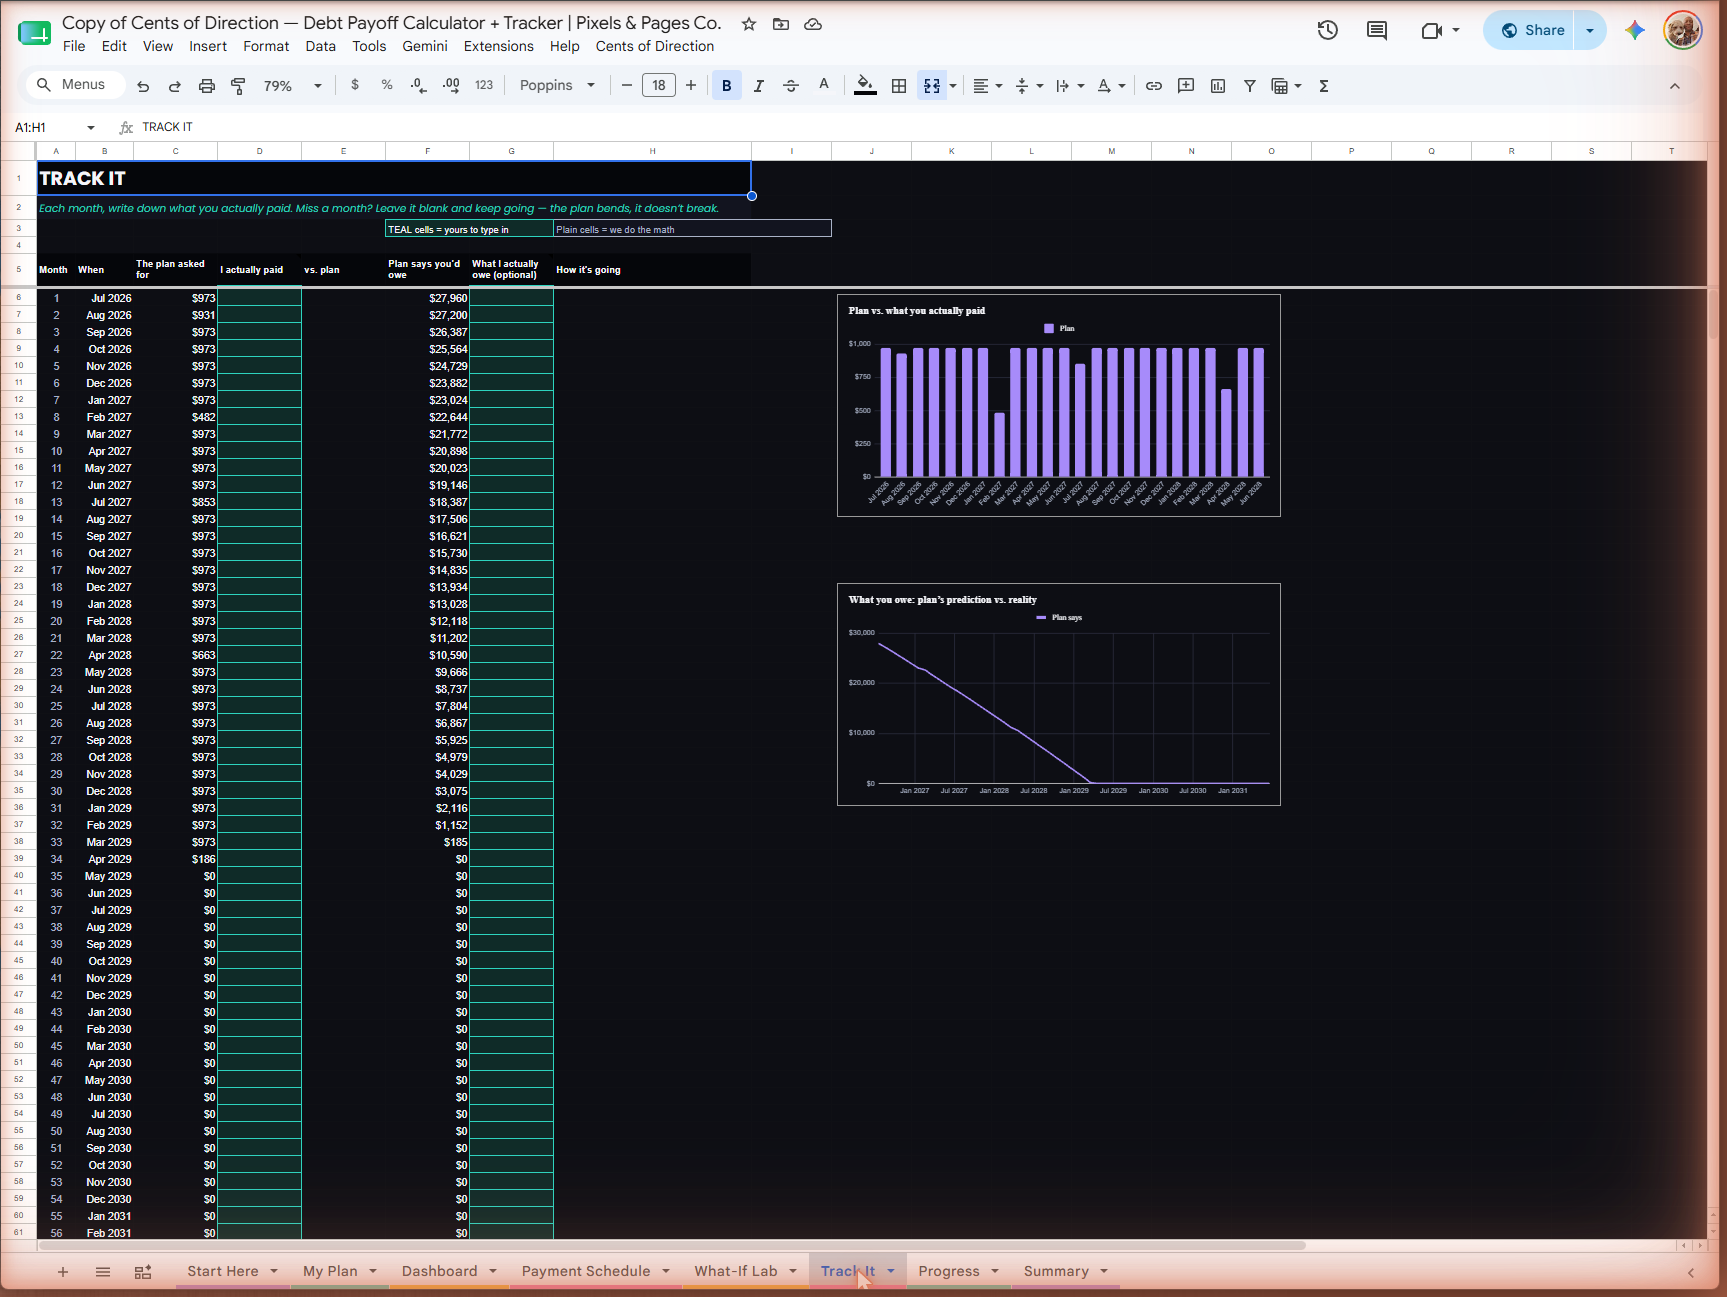Image resolution: width=1727 pixels, height=1297 pixels.
Task: Open Gemini sparkle icon
Action: 1635,30
